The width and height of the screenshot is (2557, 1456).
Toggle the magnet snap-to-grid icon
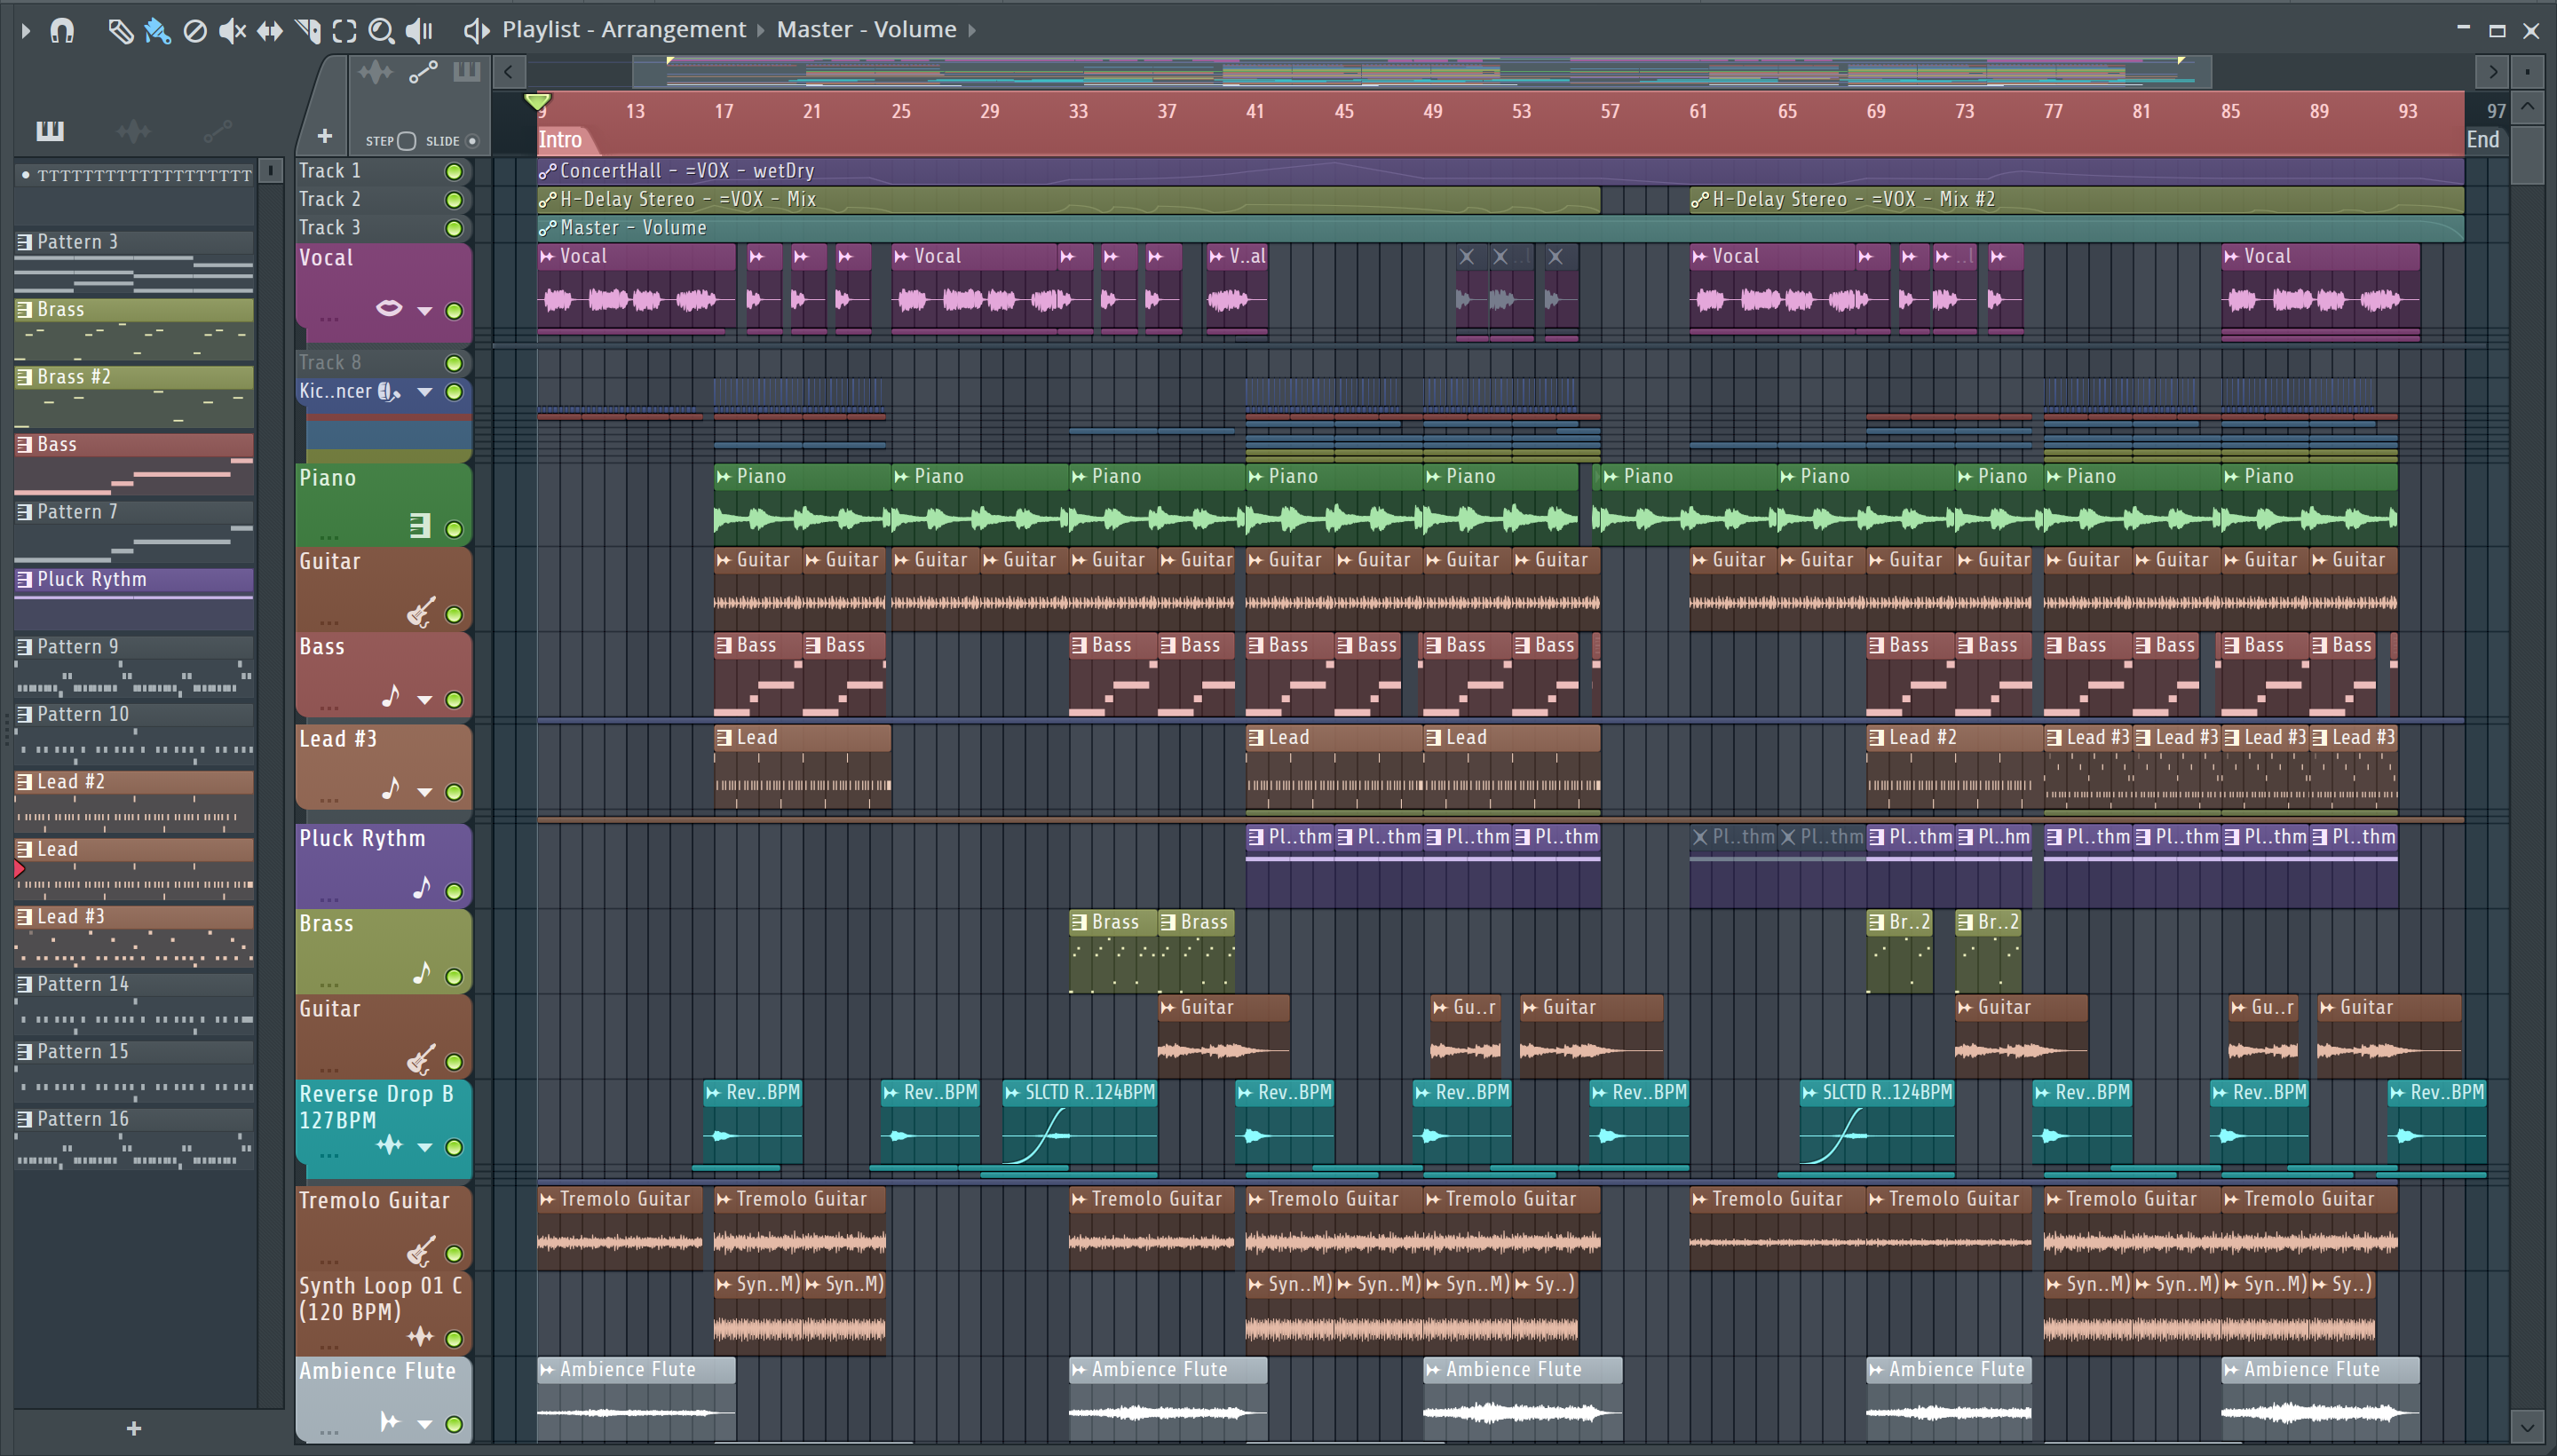(x=62, y=31)
